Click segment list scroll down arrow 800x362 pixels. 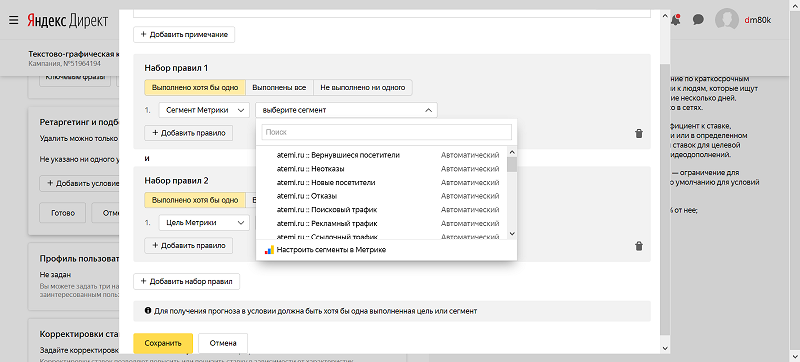pyautogui.click(x=512, y=234)
